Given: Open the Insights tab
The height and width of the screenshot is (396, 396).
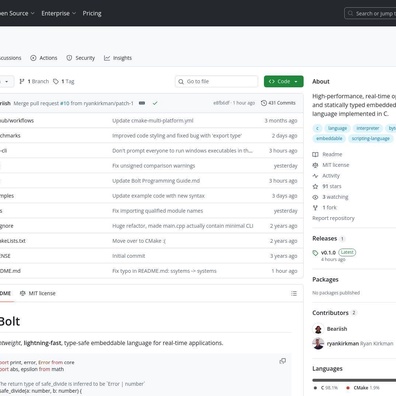Looking at the screenshot, I should pyautogui.click(x=118, y=58).
